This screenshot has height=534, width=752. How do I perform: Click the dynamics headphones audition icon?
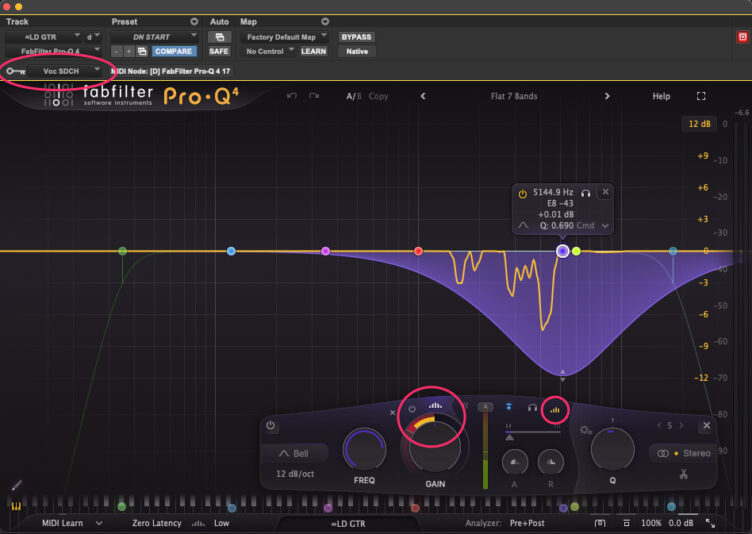tap(532, 408)
